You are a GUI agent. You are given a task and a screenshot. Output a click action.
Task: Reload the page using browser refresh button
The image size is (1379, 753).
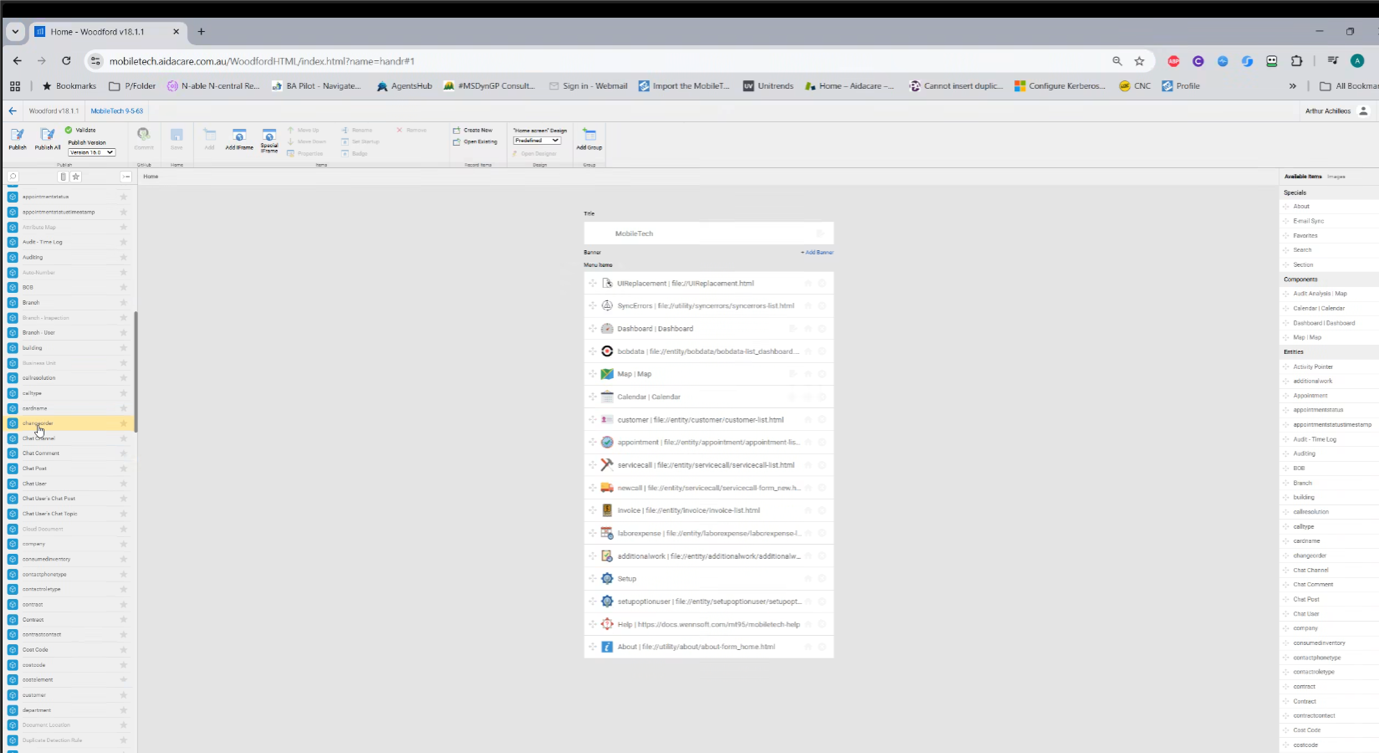click(x=66, y=61)
